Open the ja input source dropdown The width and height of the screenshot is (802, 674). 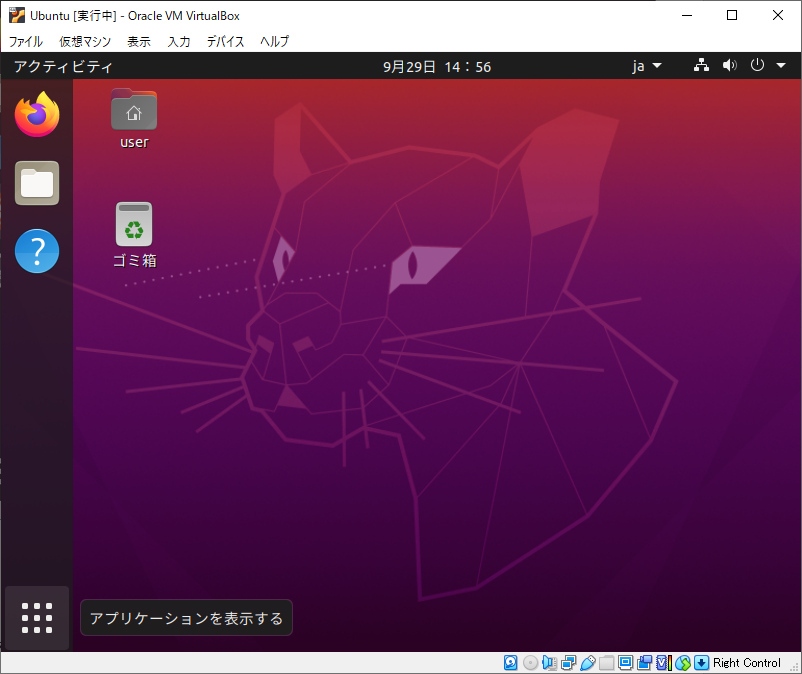pyautogui.click(x=647, y=66)
